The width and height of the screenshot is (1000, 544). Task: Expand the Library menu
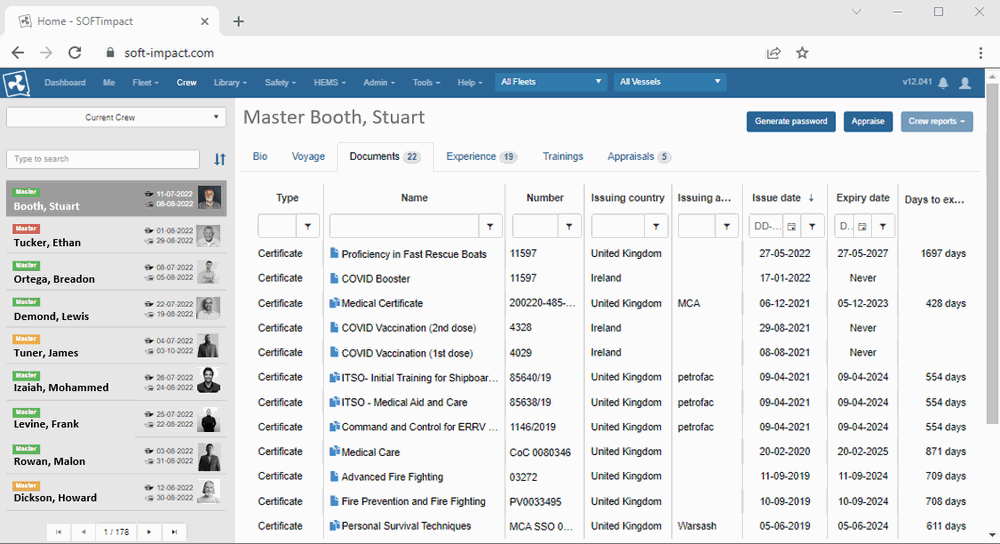point(230,82)
